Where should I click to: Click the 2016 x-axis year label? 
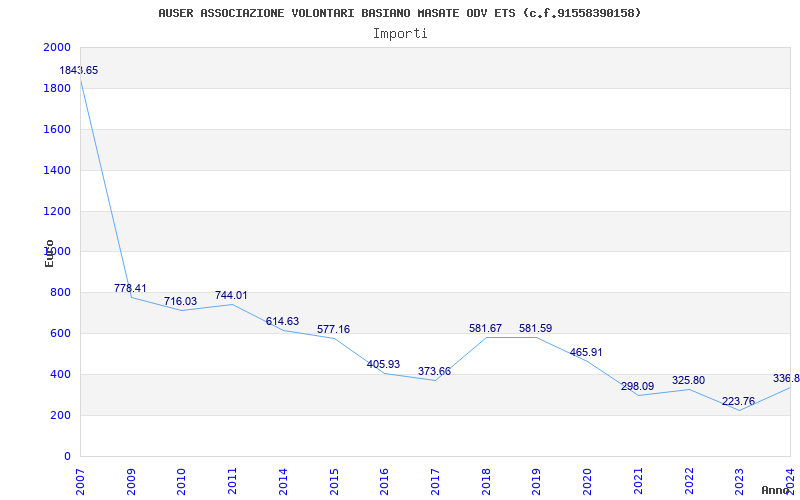click(384, 479)
